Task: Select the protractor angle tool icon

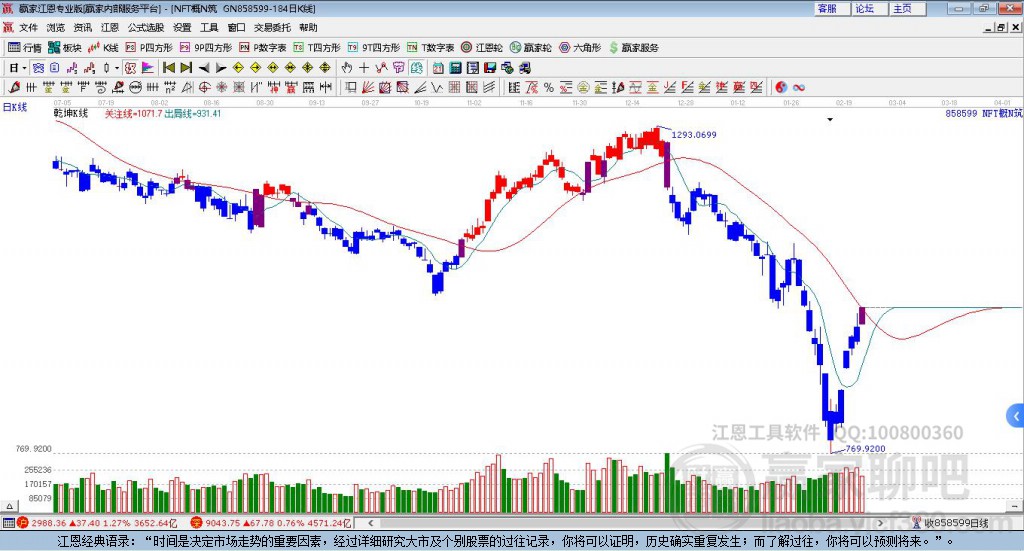Action: click(x=187, y=87)
